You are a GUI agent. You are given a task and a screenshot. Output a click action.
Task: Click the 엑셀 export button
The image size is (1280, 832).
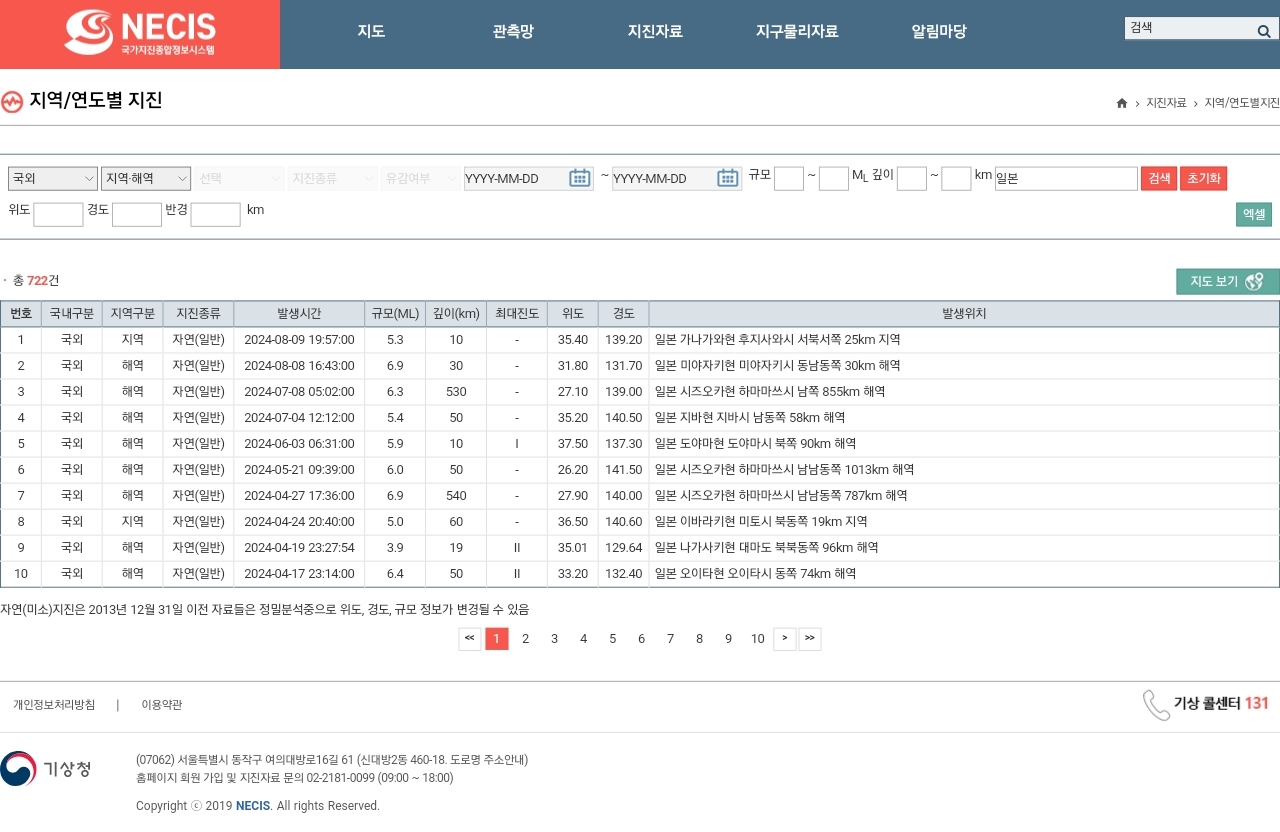[x=1254, y=214]
